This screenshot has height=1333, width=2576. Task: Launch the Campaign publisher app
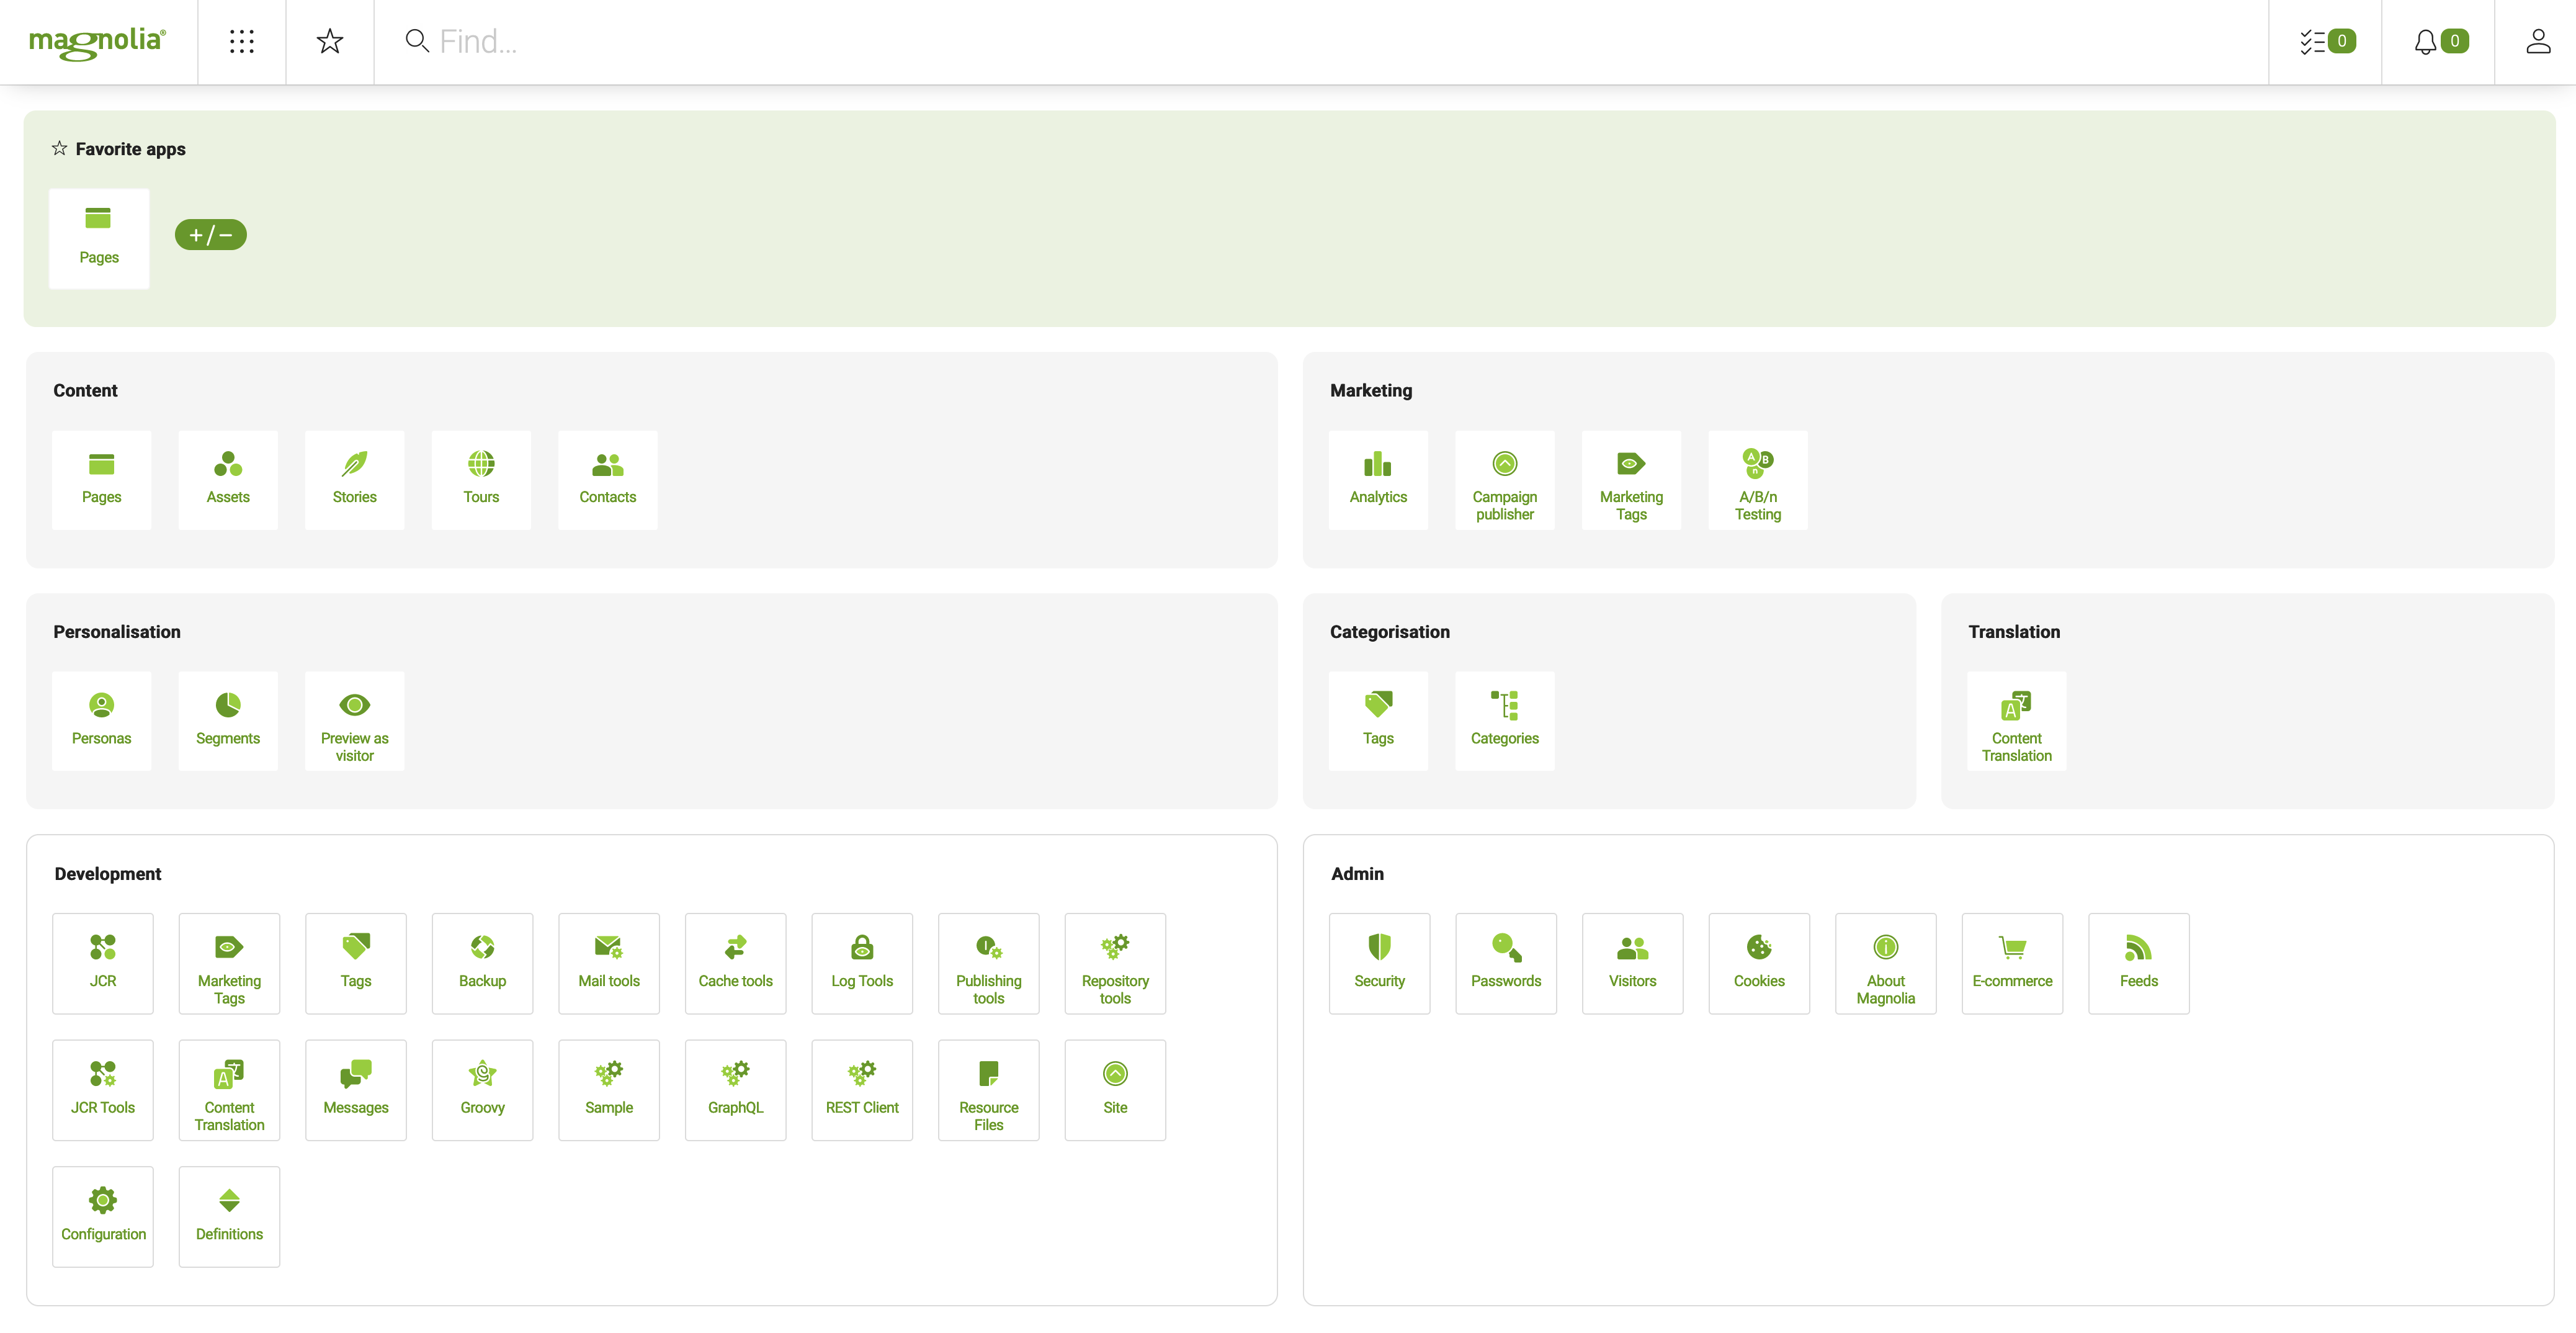click(1505, 480)
